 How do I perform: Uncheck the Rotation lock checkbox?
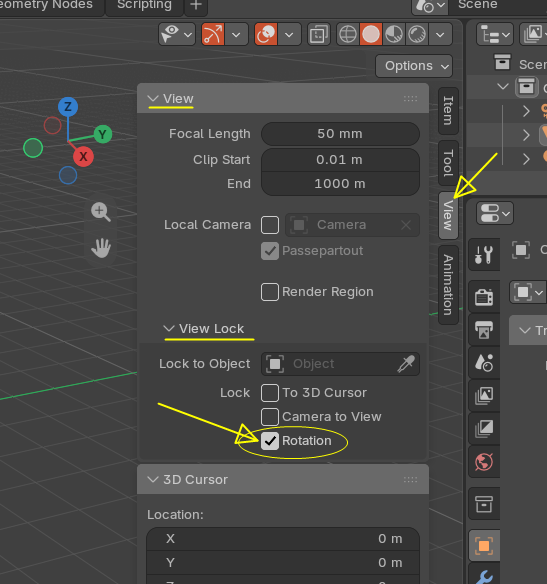270,441
